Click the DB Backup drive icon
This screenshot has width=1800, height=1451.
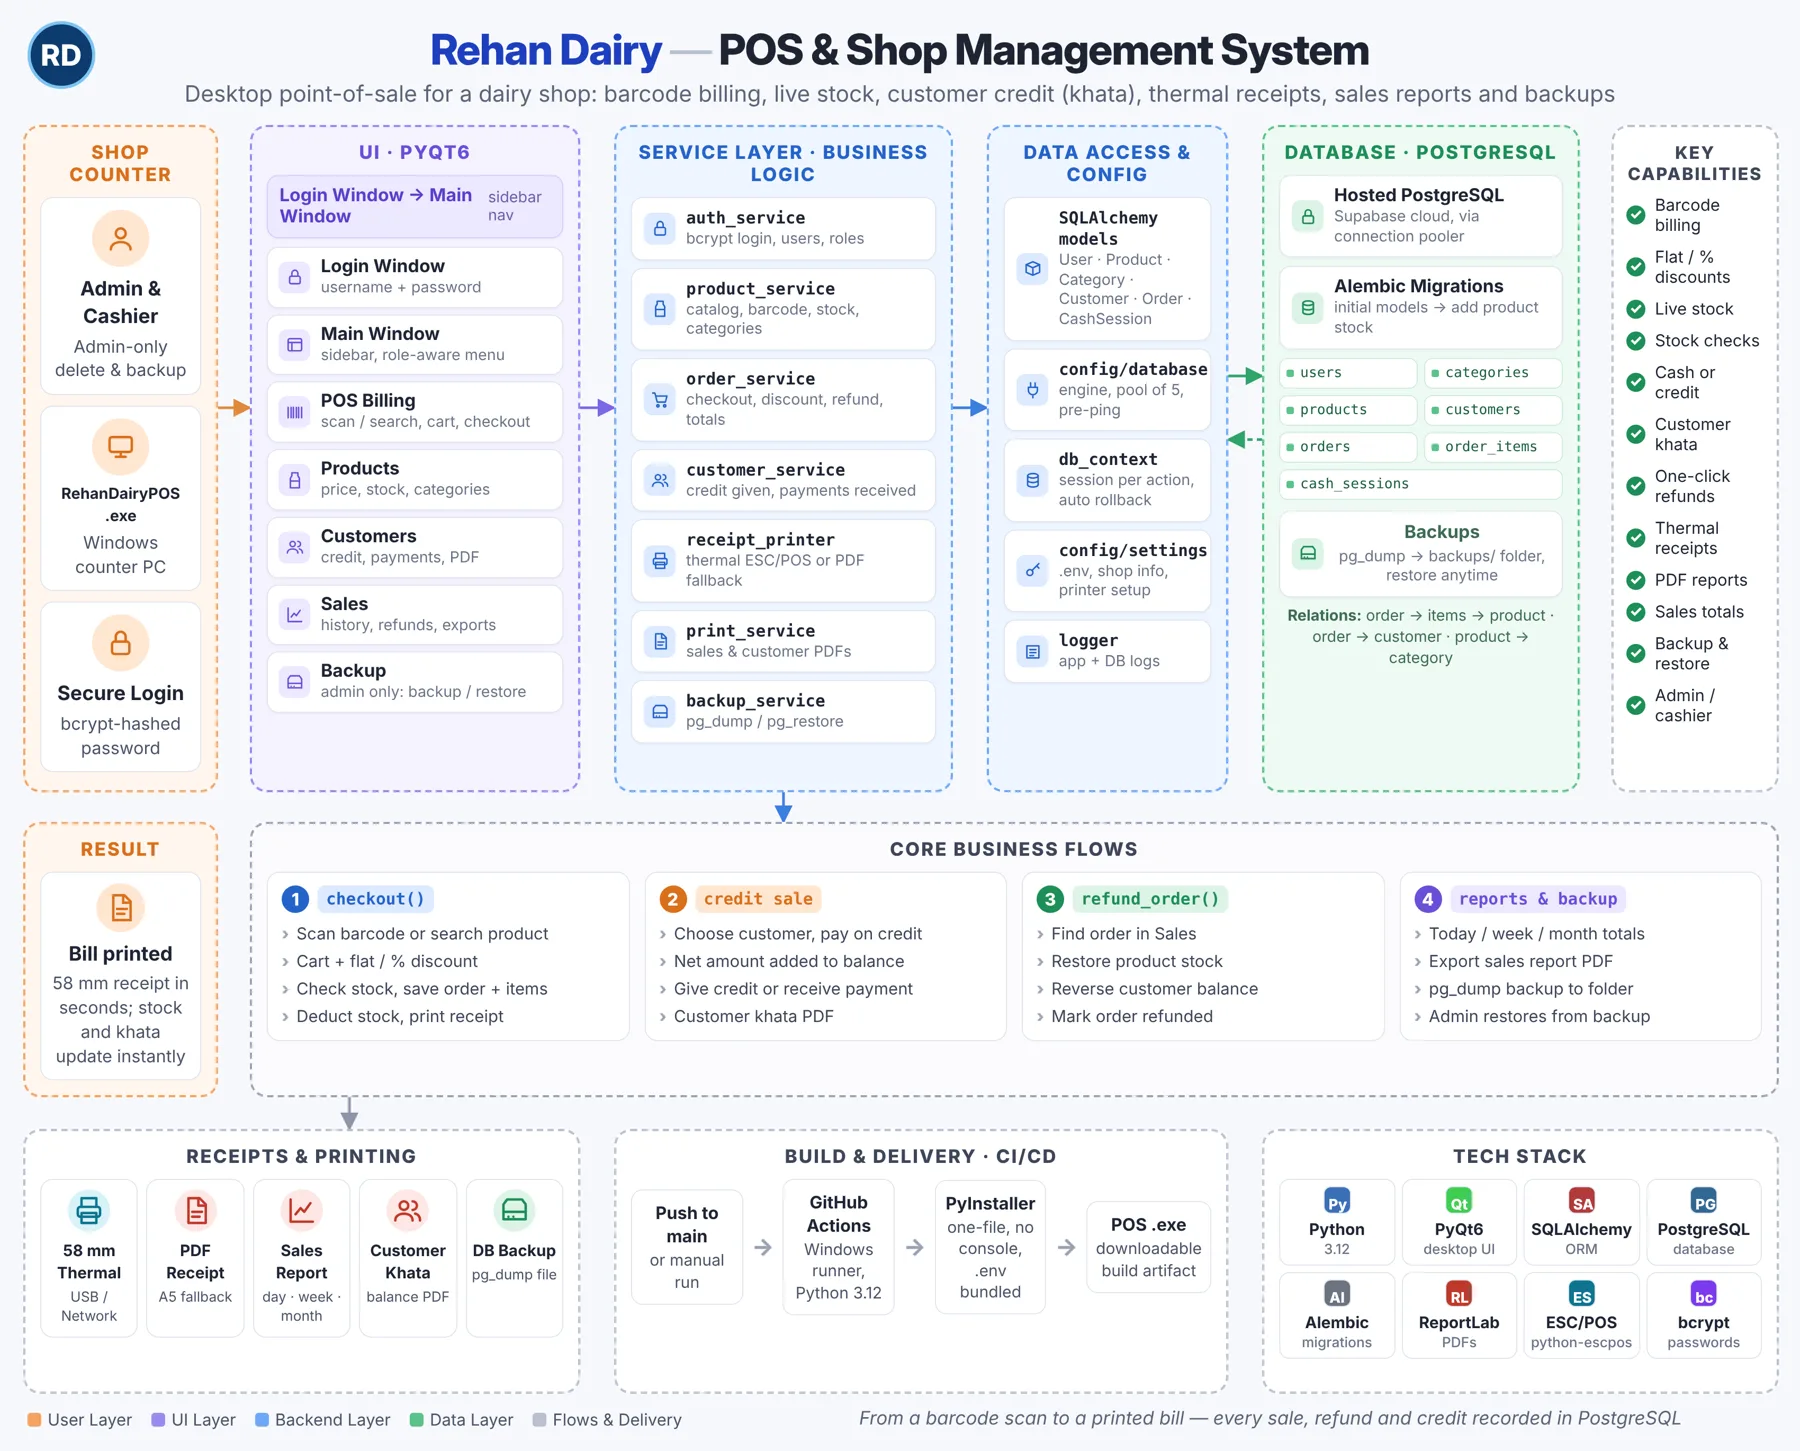(514, 1211)
